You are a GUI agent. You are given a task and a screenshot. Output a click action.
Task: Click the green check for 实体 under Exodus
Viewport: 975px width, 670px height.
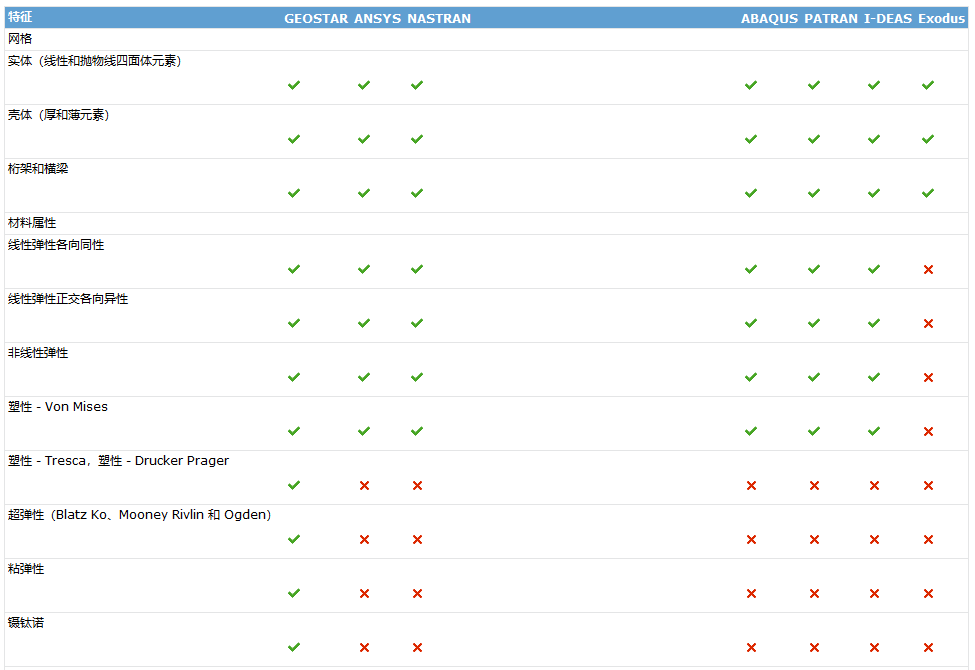pyautogui.click(x=928, y=85)
